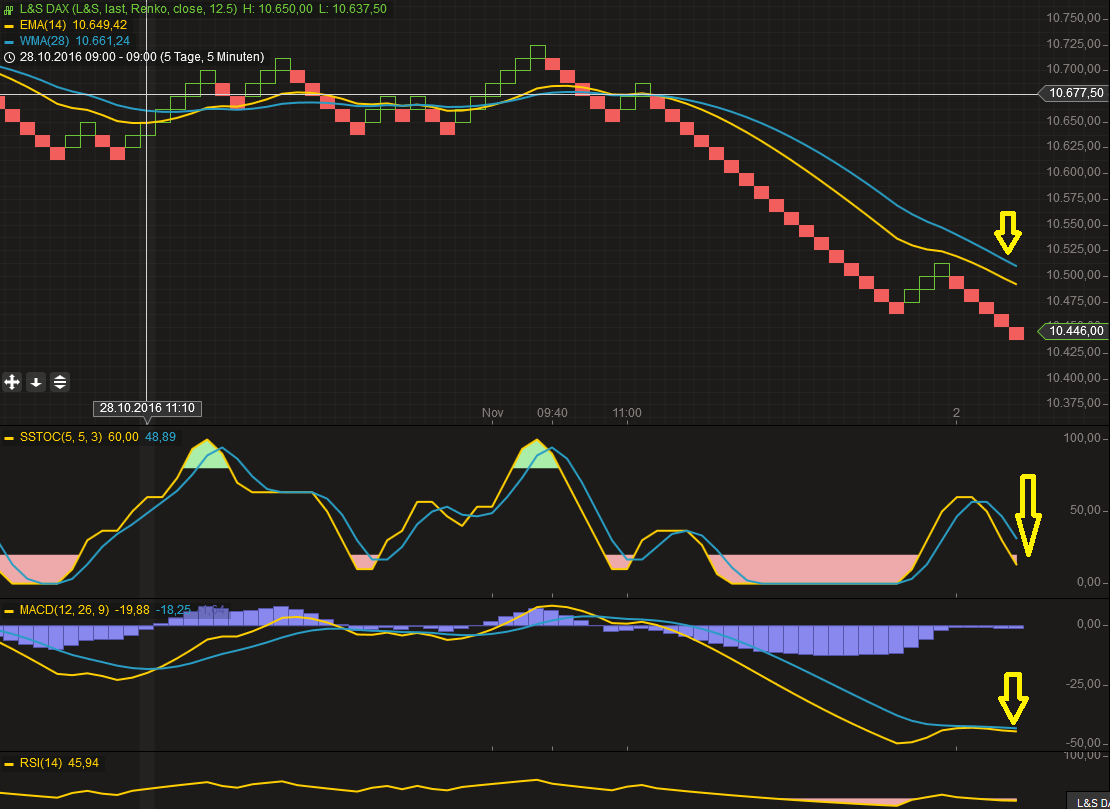Toggle the SSTOC indicator panel via its dash control
1110x809 pixels.
[x=7, y=437]
